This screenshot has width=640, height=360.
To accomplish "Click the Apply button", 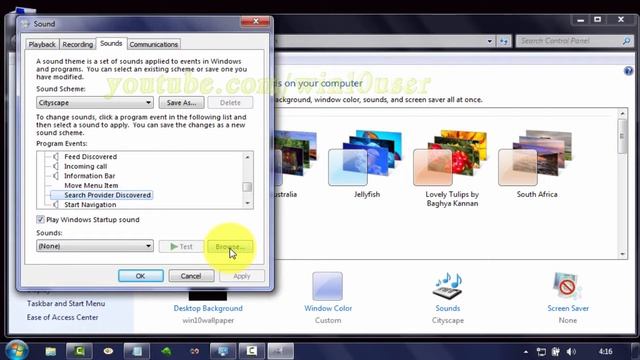I will [242, 276].
